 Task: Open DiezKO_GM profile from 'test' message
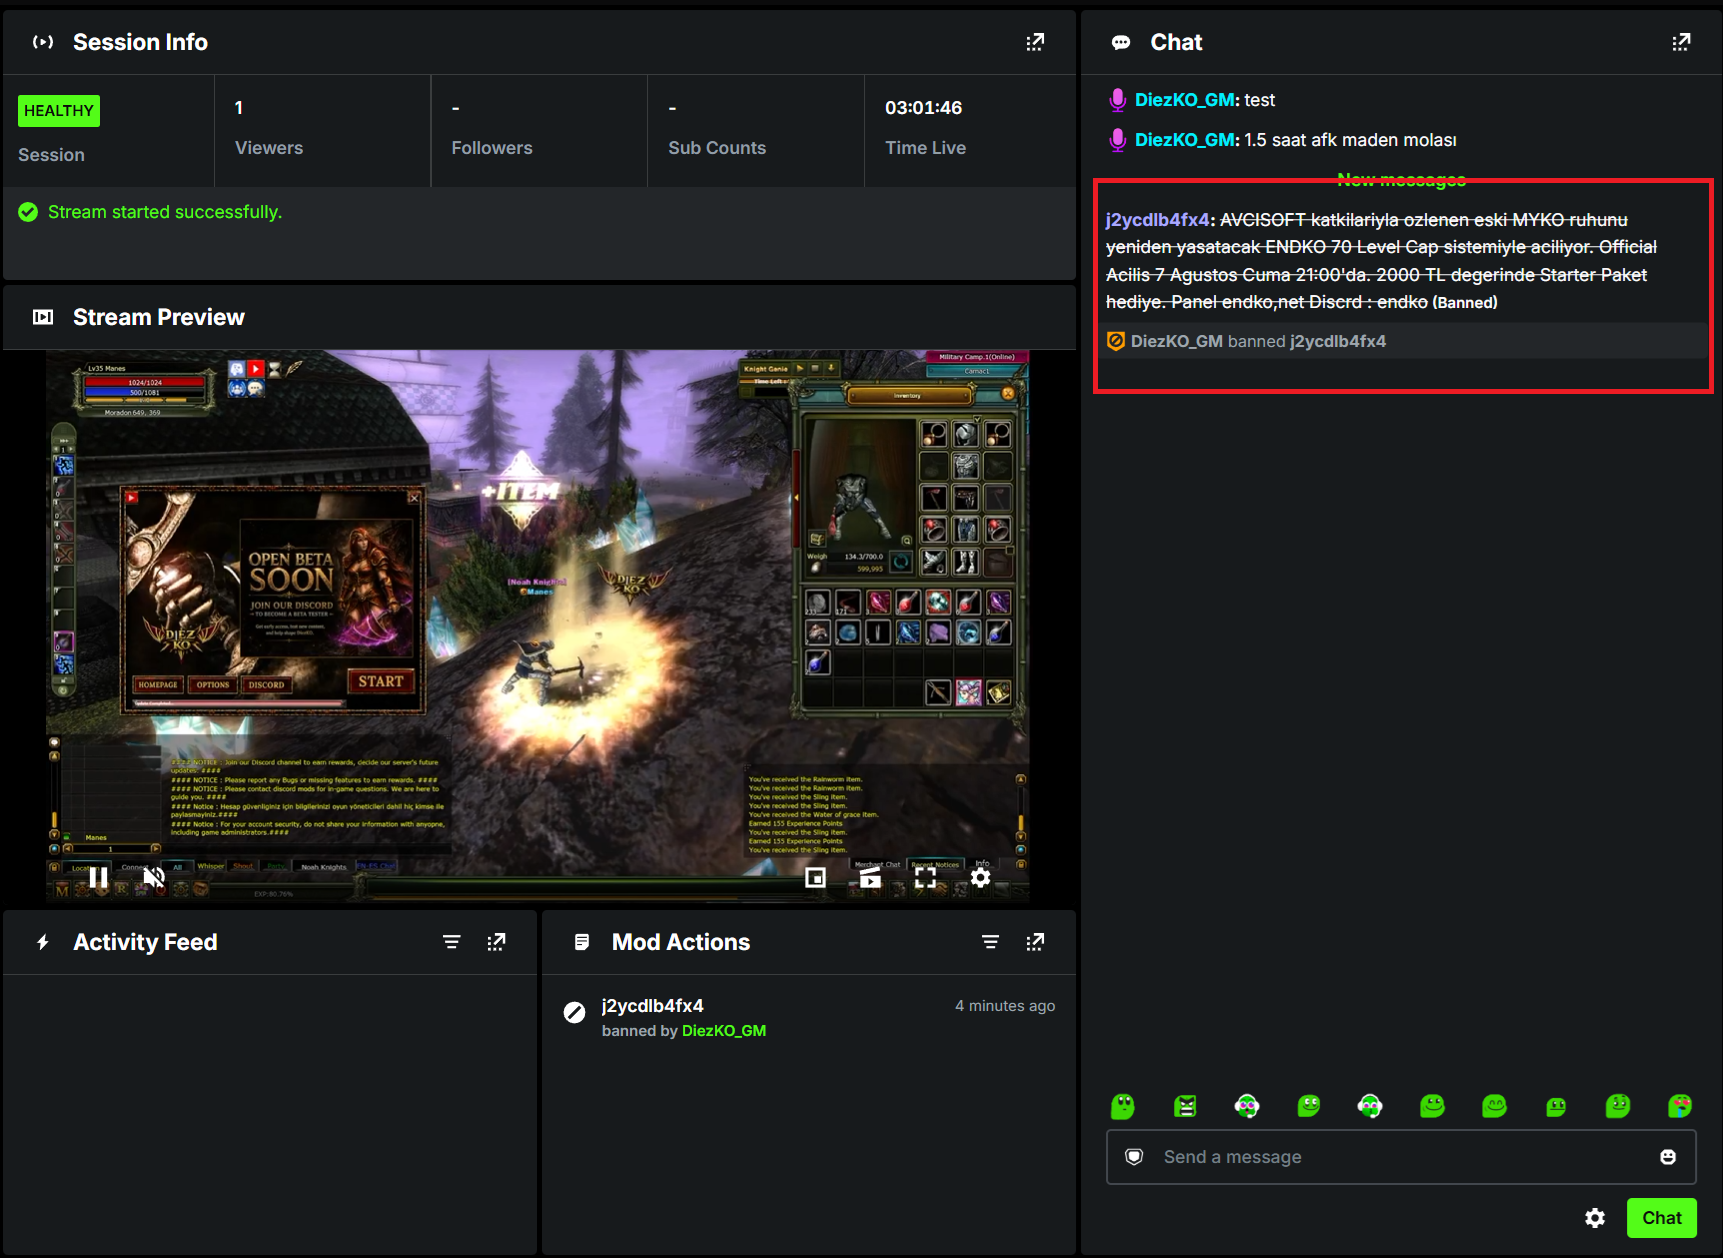1185,100
